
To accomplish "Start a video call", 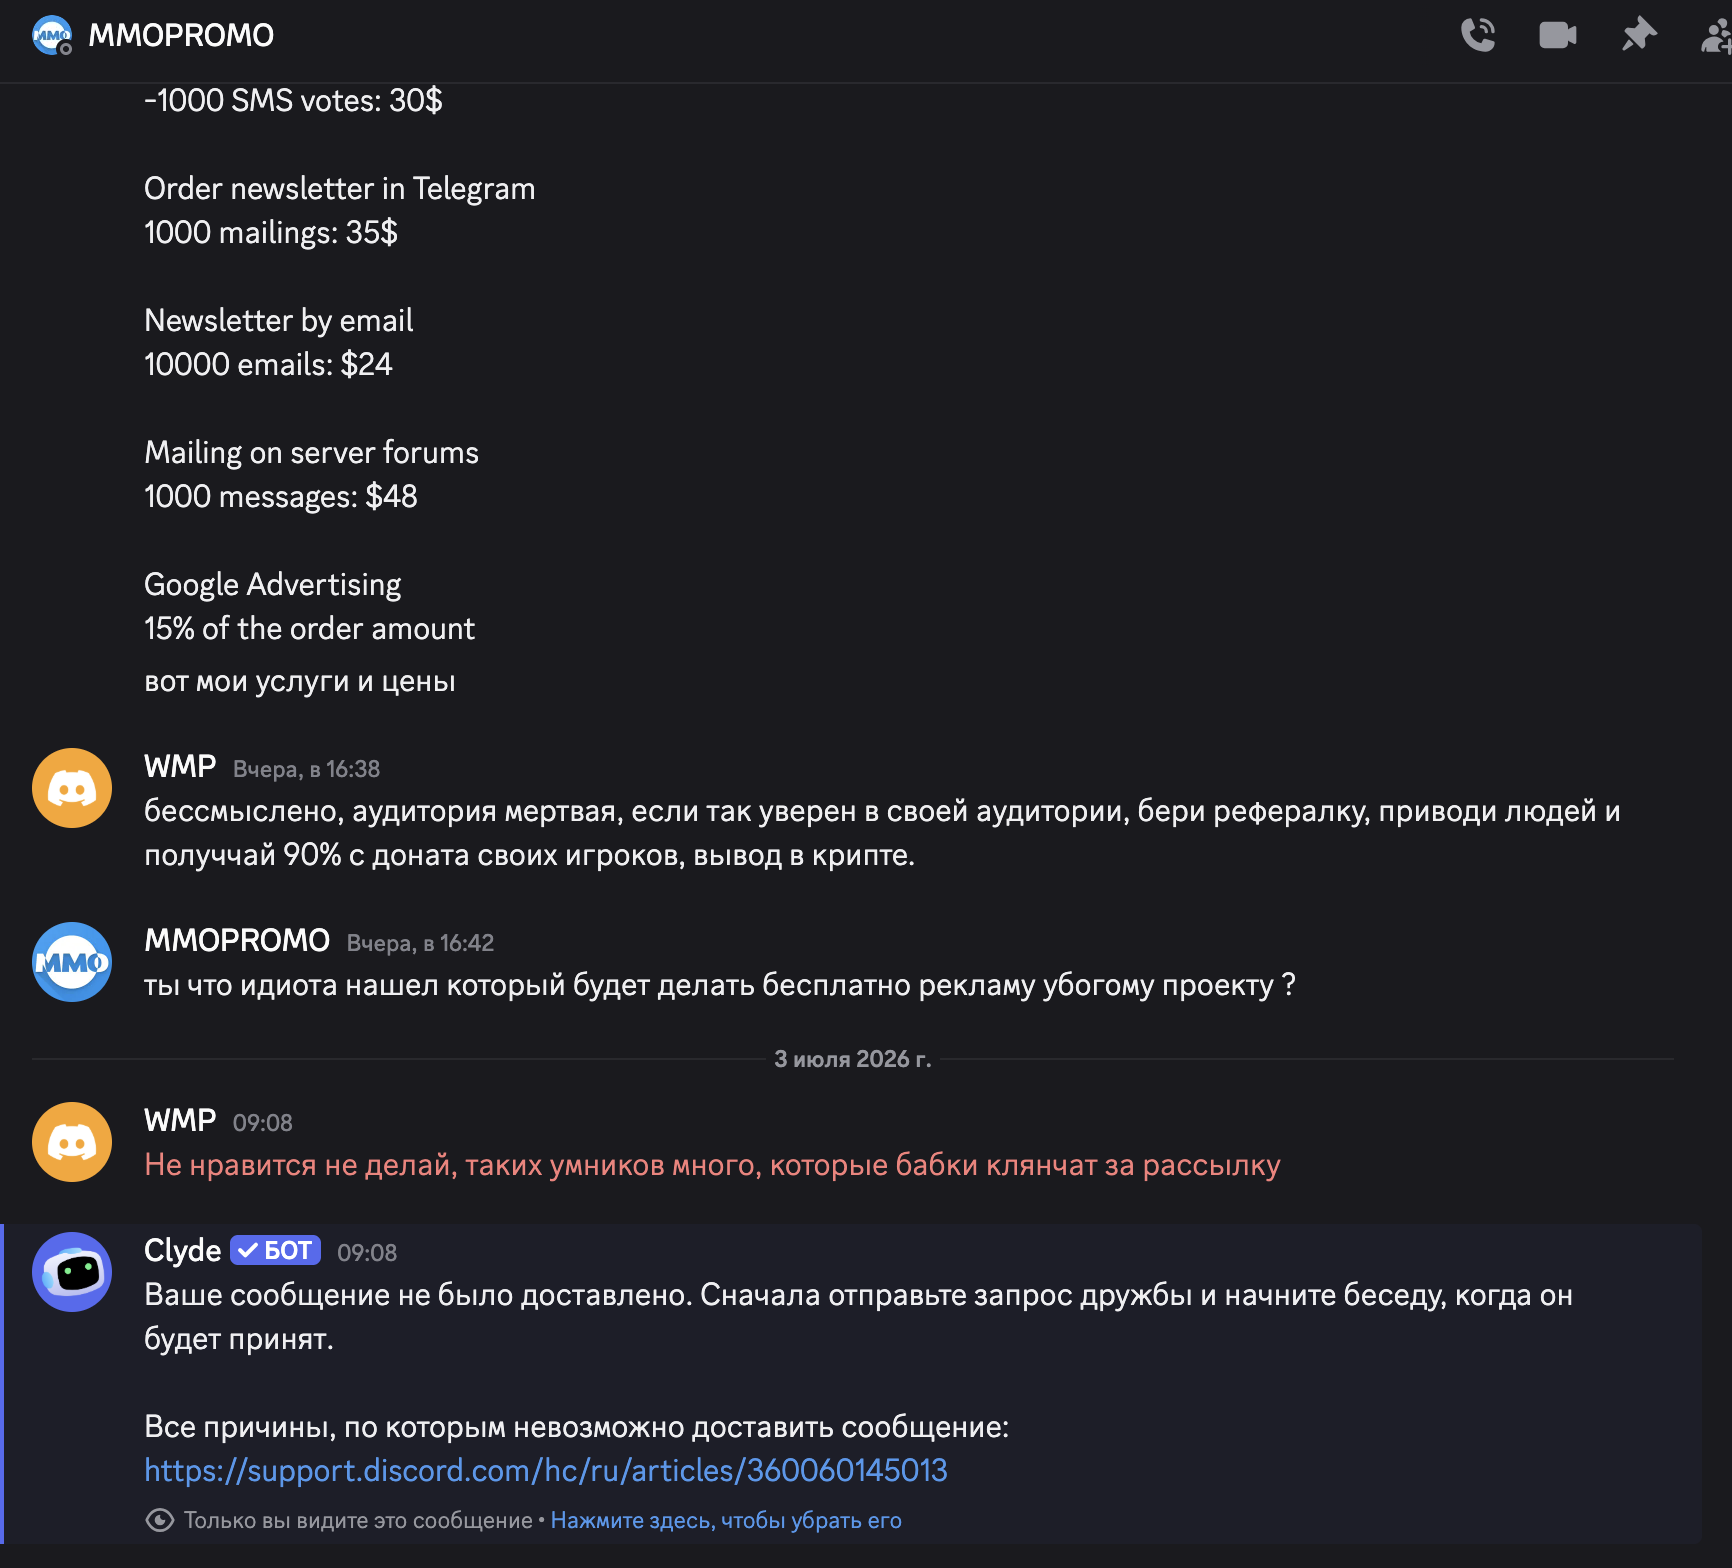I will click(x=1558, y=35).
